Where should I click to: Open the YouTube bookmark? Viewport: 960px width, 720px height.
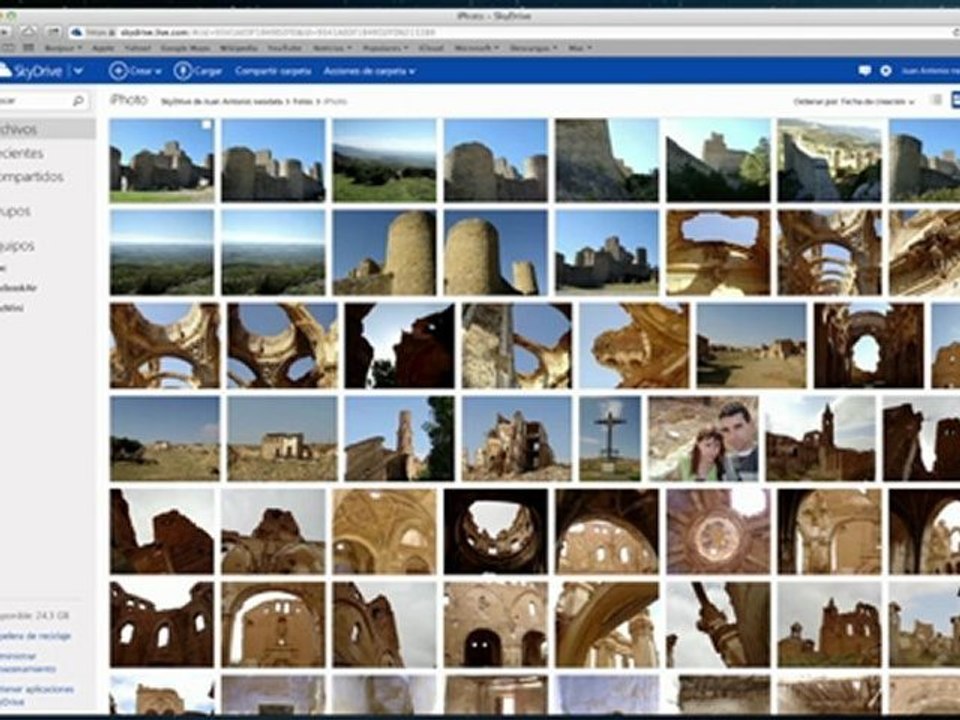pos(285,47)
